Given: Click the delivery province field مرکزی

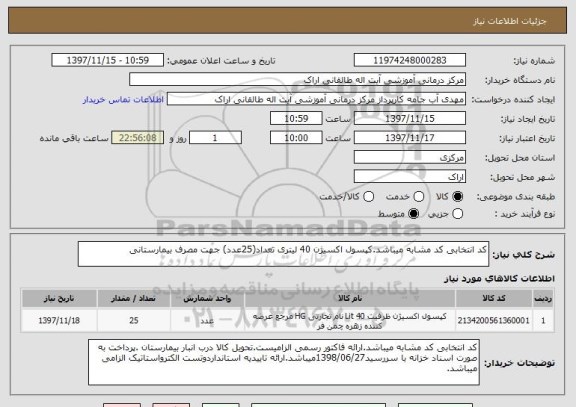Looking at the screenshot, I should [410, 157].
